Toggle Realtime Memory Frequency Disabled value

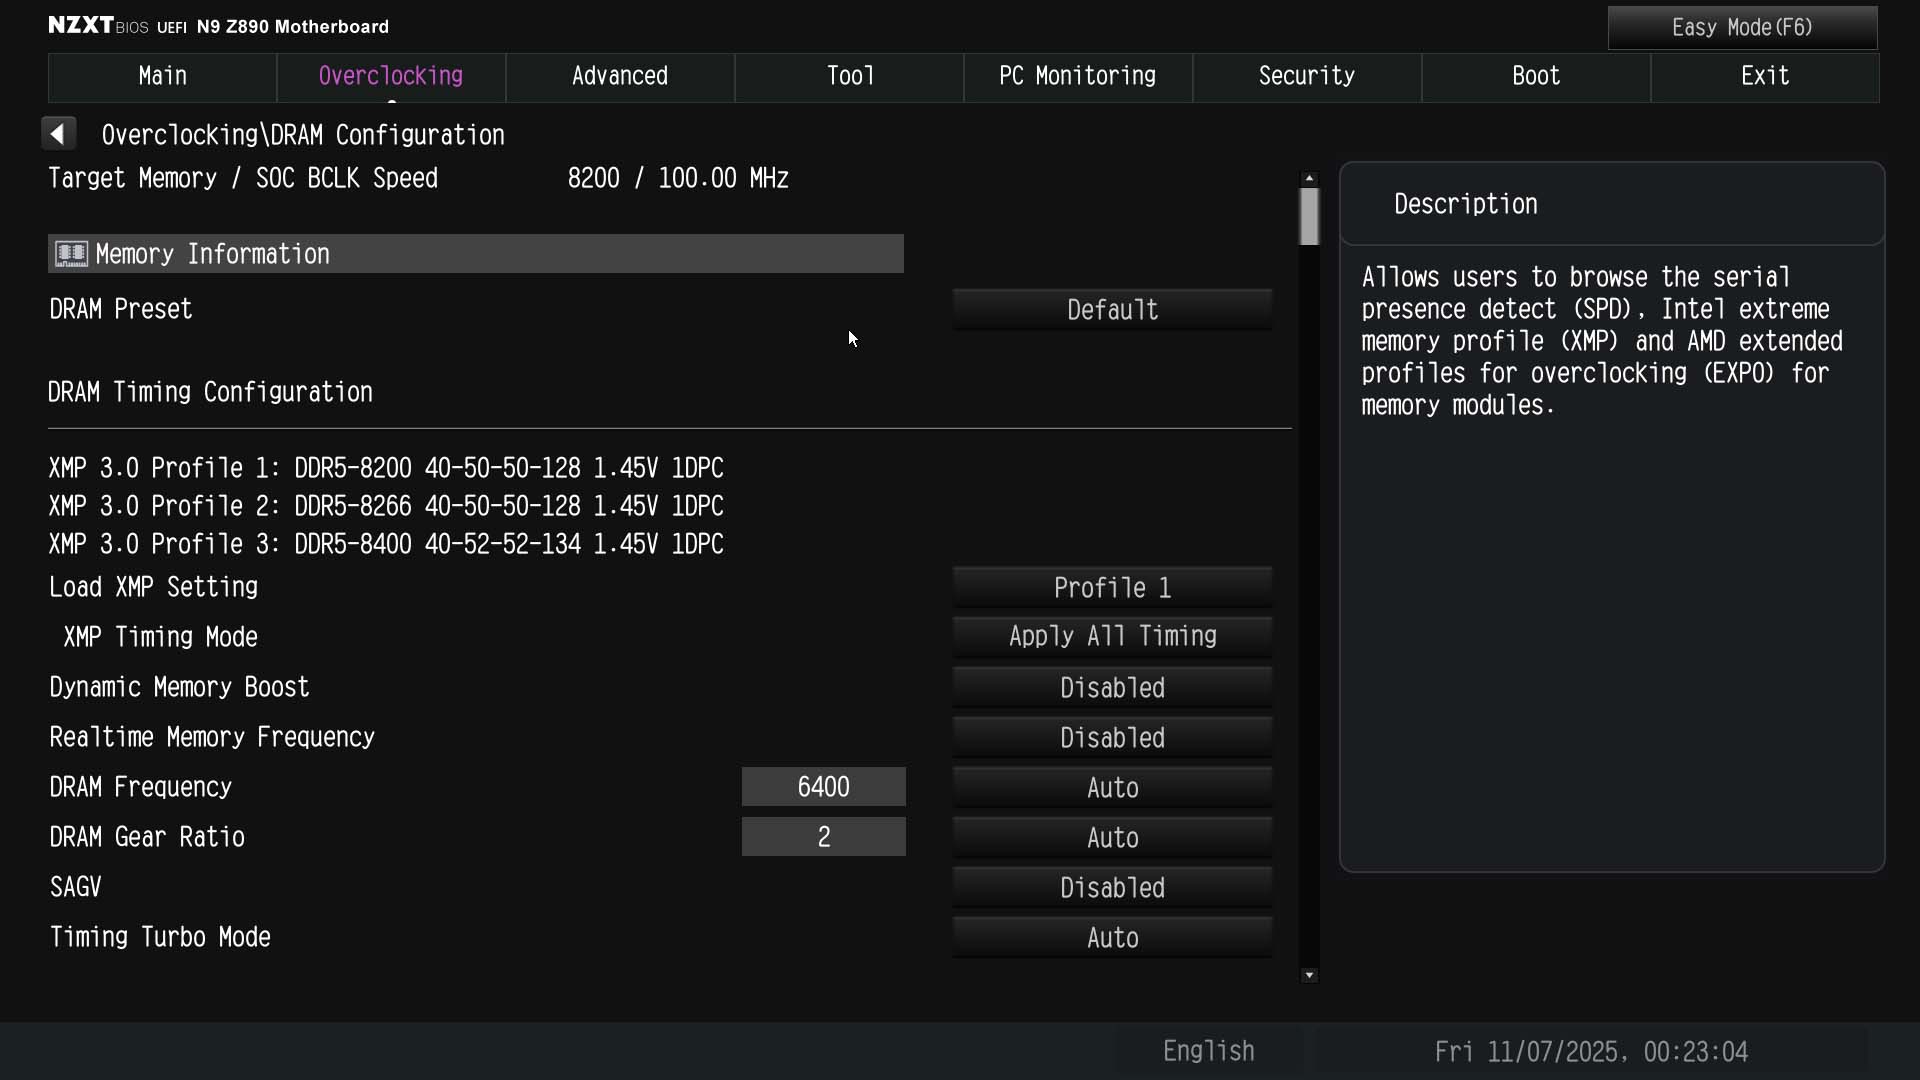tap(1112, 738)
